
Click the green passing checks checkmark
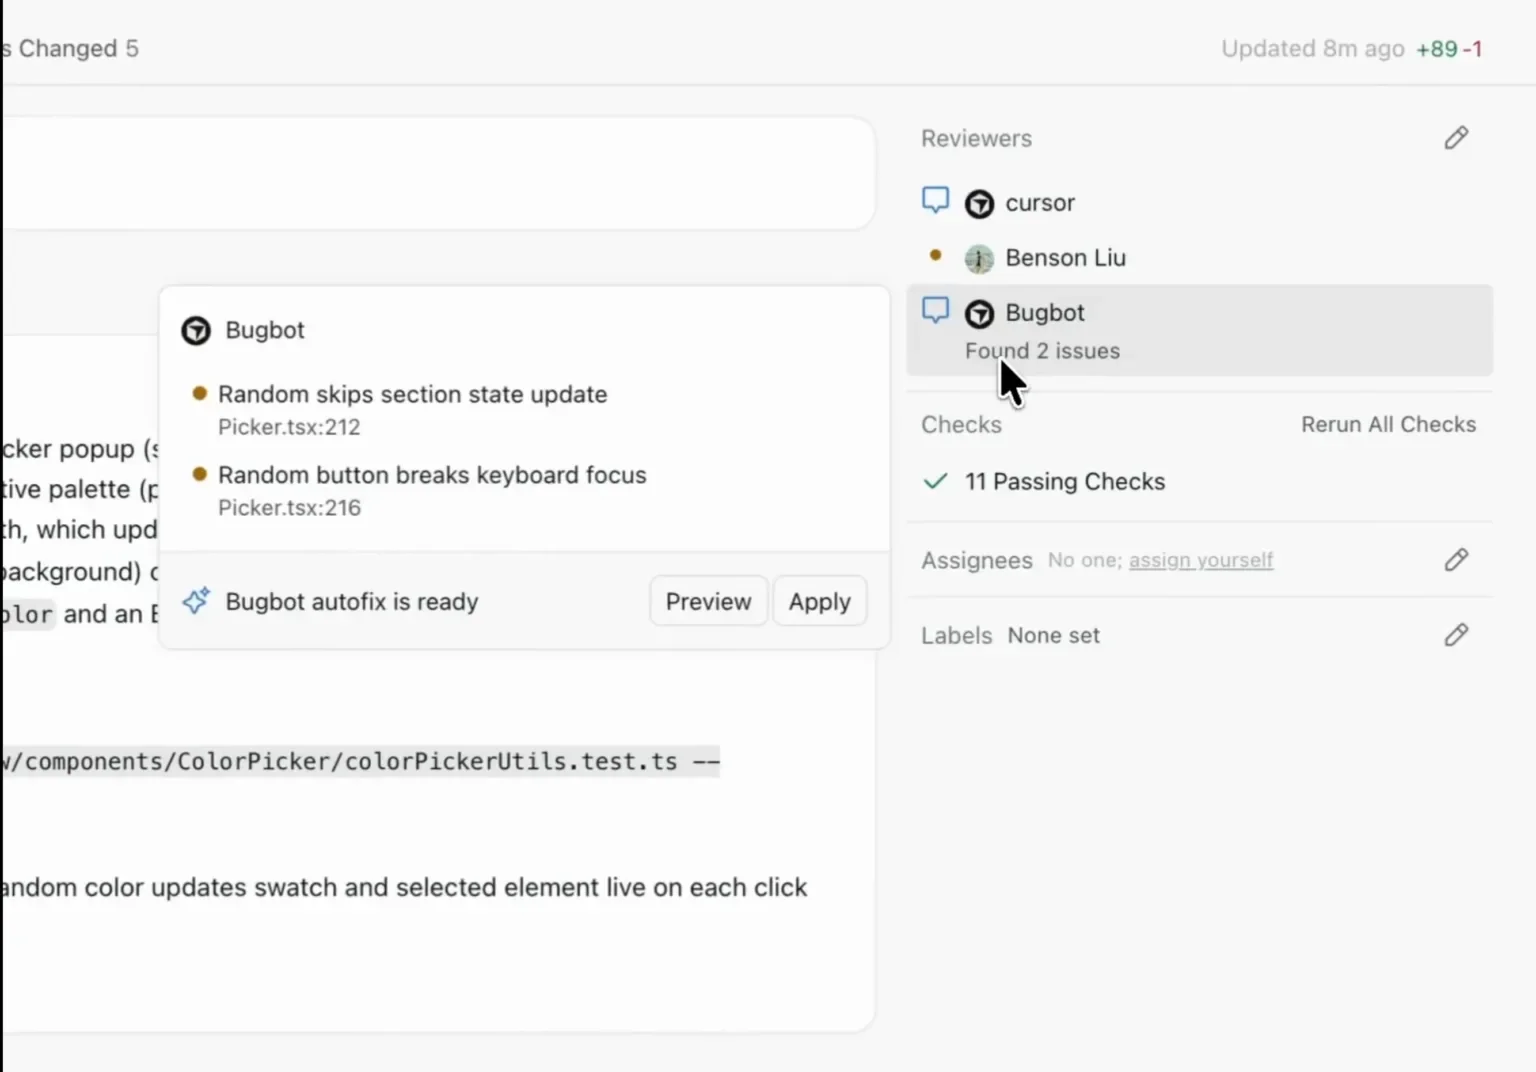pyautogui.click(x=935, y=482)
